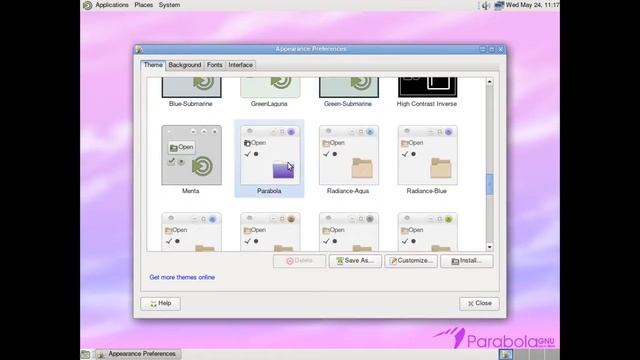640x360 pixels.
Task: Click the Radiance-Blue theme name label
Action: [x=427, y=191]
